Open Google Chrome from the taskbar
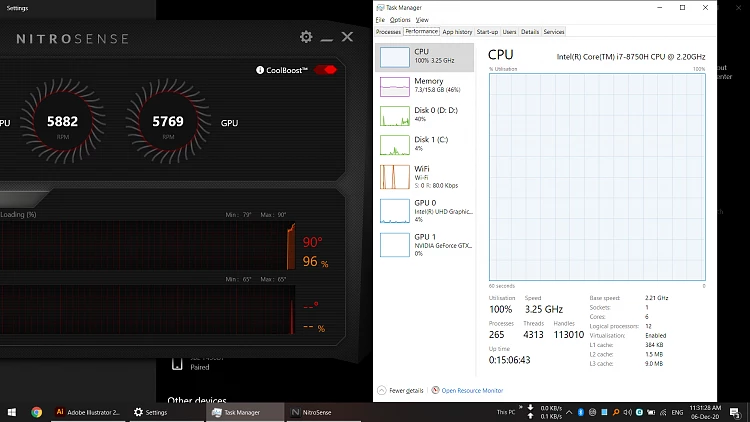The height and width of the screenshot is (422, 750). (x=37, y=412)
